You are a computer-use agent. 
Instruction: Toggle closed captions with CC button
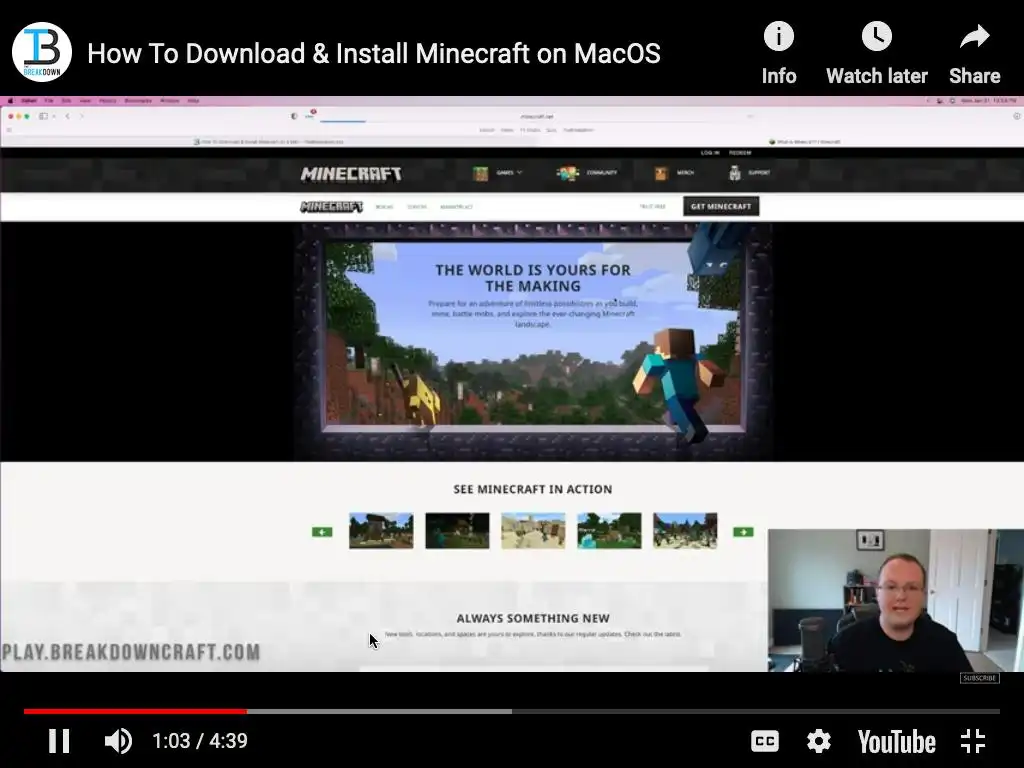pos(764,741)
